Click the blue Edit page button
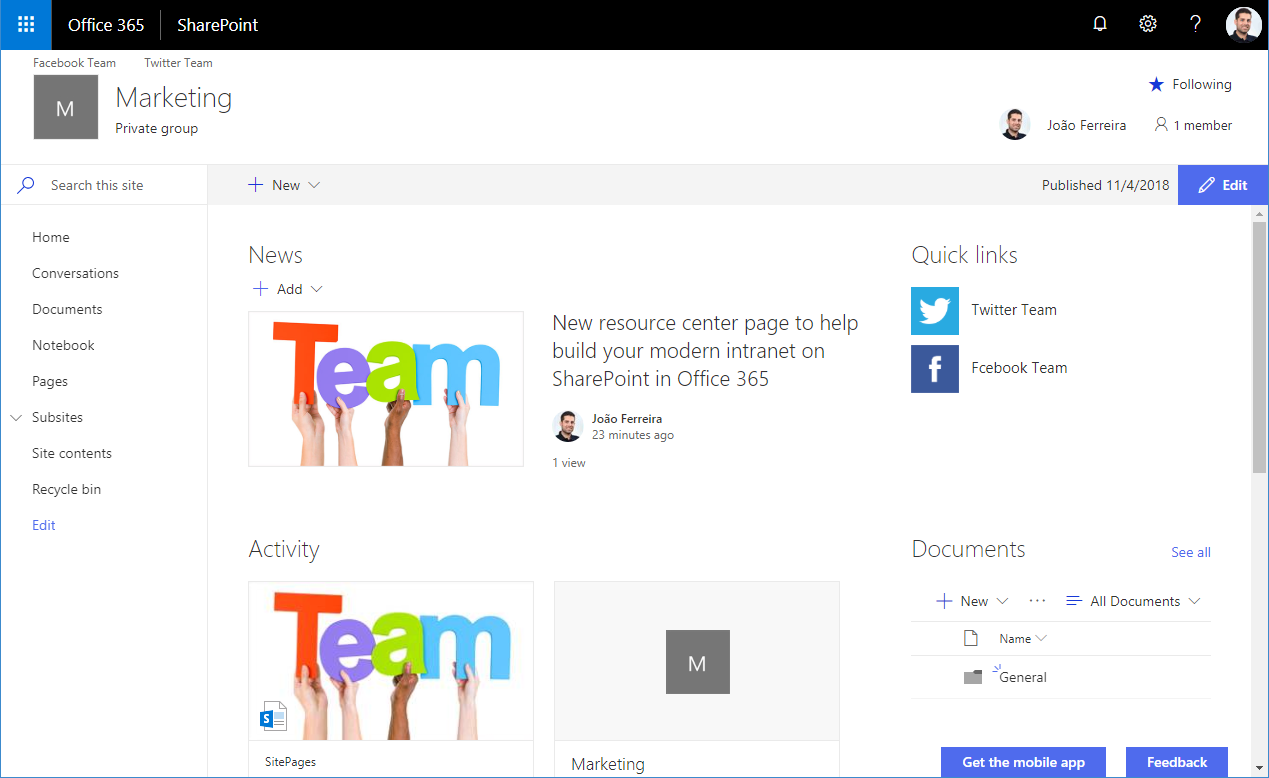This screenshot has height=778, width=1269. [x=1222, y=185]
